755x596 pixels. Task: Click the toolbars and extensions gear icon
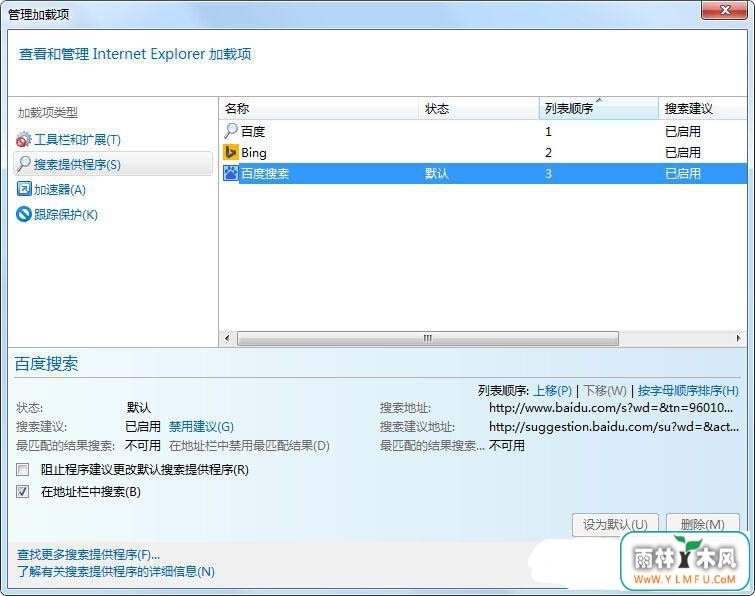[24, 140]
